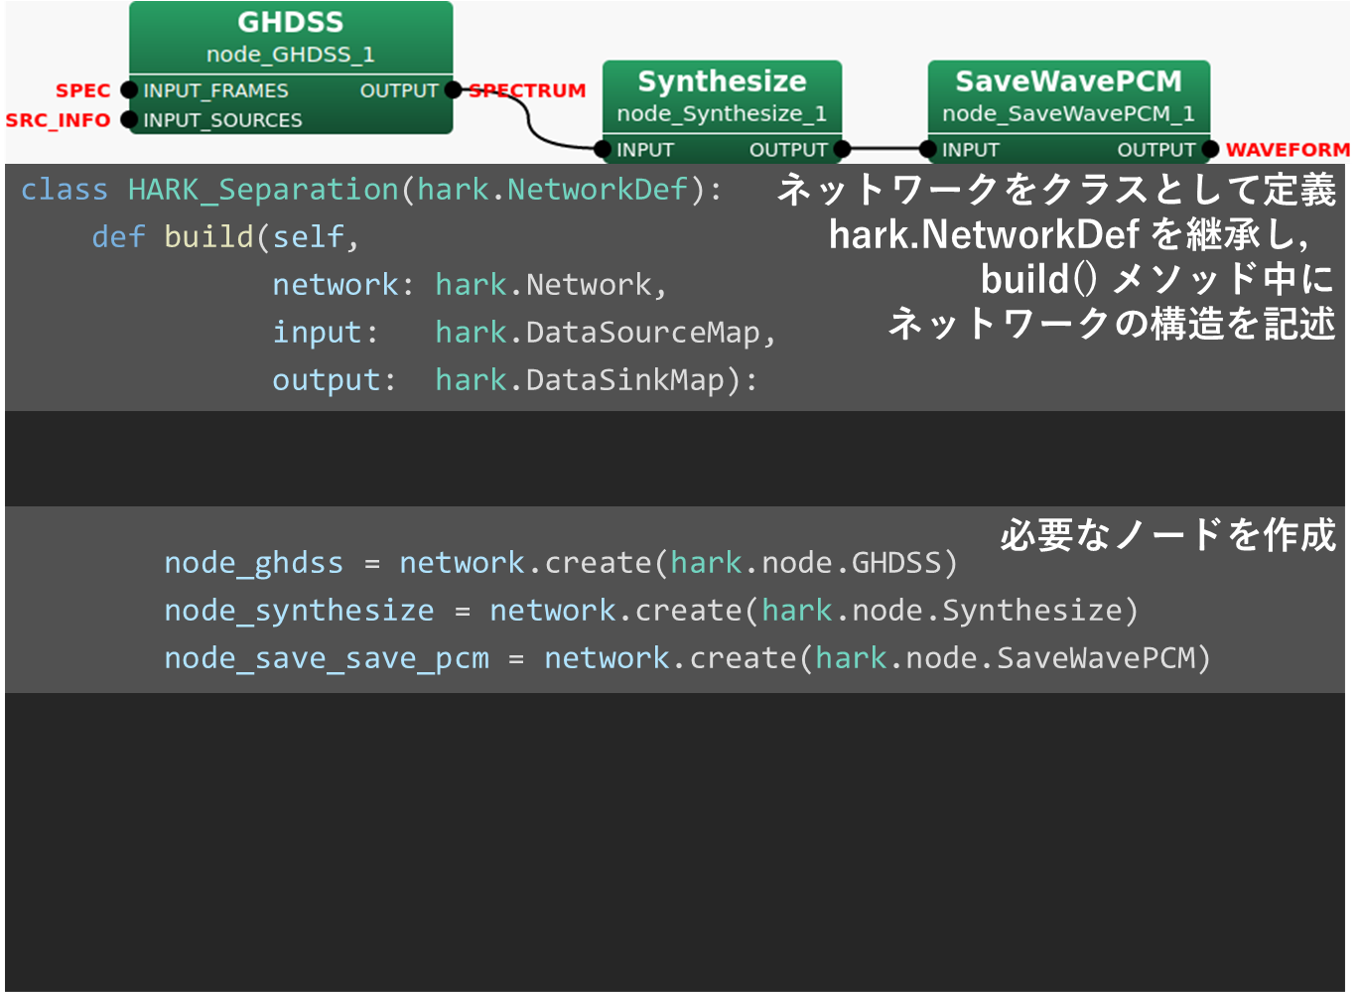1360x992 pixels.
Task: Expand the node_SaveWavePCM_1 node
Action: 1068,113
